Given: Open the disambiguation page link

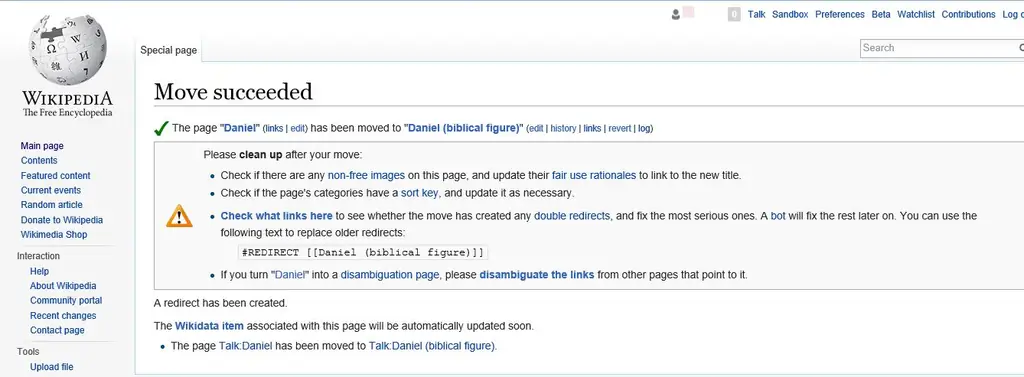Looking at the screenshot, I should [390, 274].
